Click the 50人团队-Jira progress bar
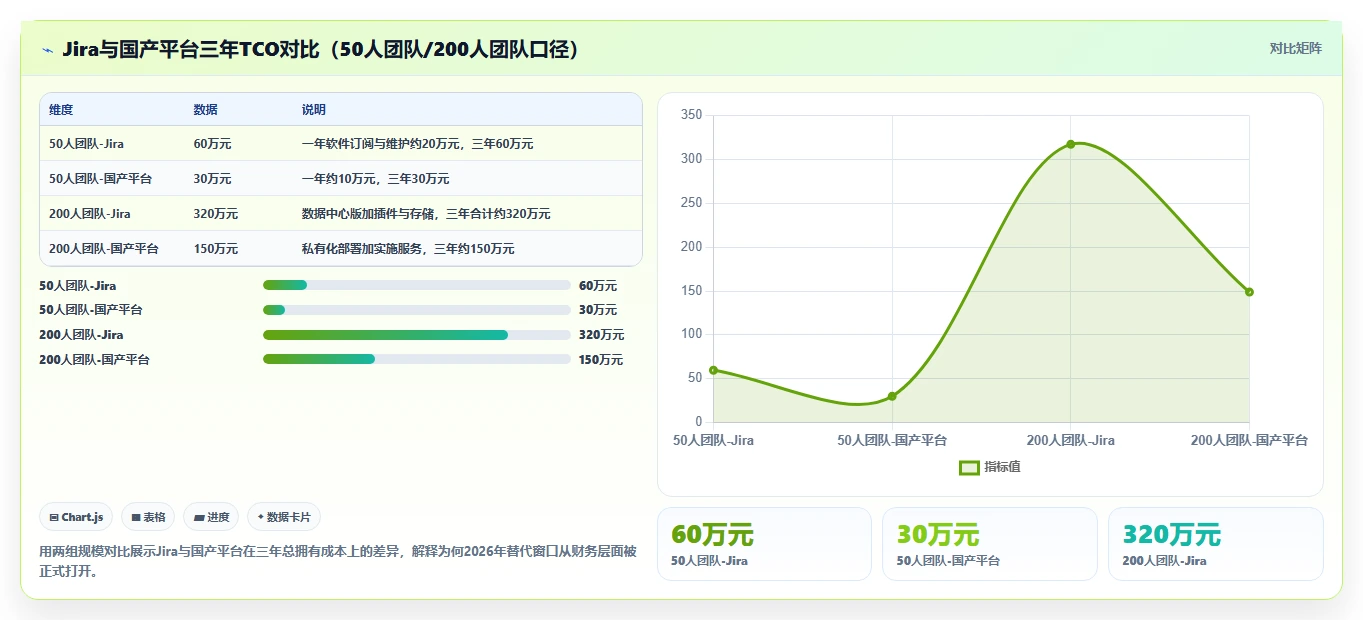The image size is (1363, 620). point(416,285)
